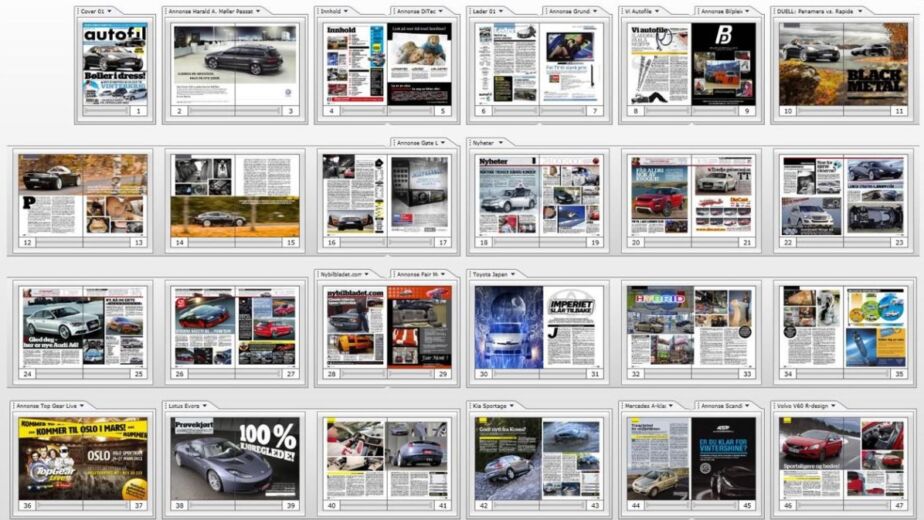Screen dimensions: 924x520
Task: Select the nybilbladet.com page 28 thumbnail
Action: (x=355, y=327)
